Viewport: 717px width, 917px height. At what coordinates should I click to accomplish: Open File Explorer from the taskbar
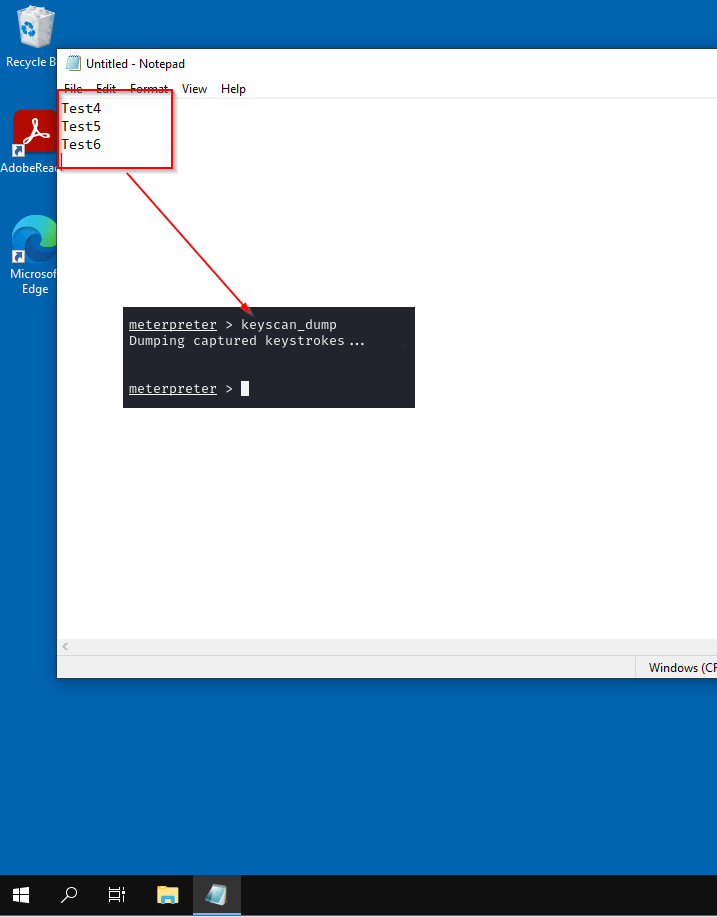click(167, 895)
